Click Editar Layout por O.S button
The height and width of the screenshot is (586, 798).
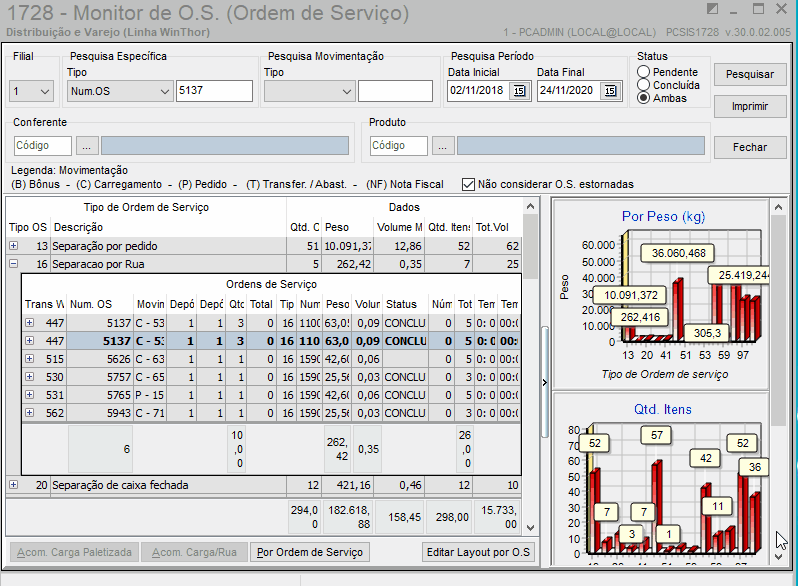click(478, 552)
